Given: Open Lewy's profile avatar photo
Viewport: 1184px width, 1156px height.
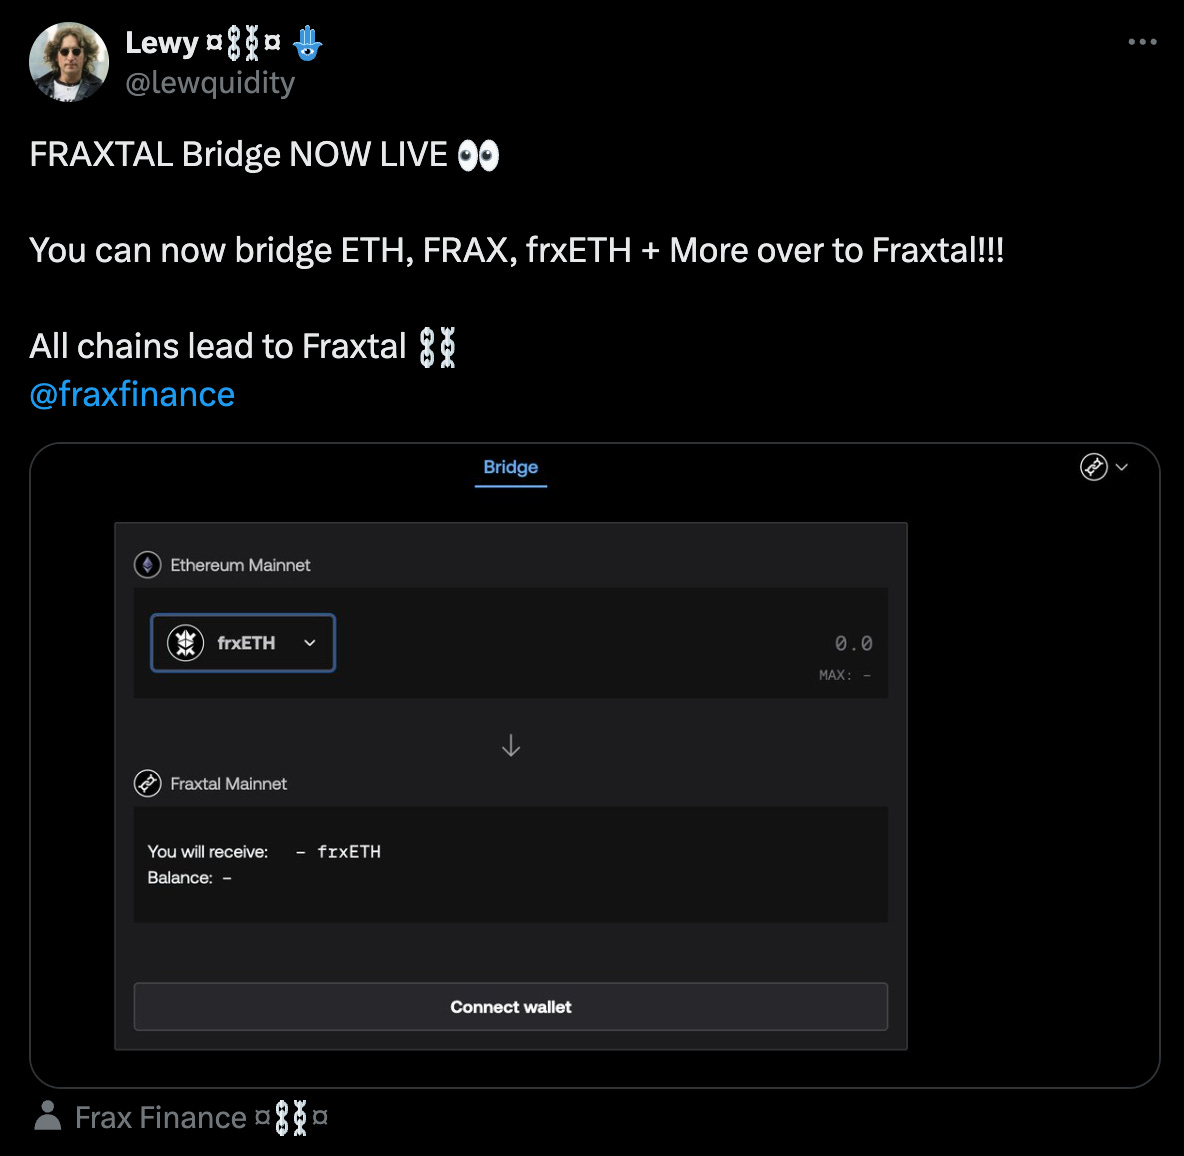Looking at the screenshot, I should pyautogui.click(x=69, y=62).
